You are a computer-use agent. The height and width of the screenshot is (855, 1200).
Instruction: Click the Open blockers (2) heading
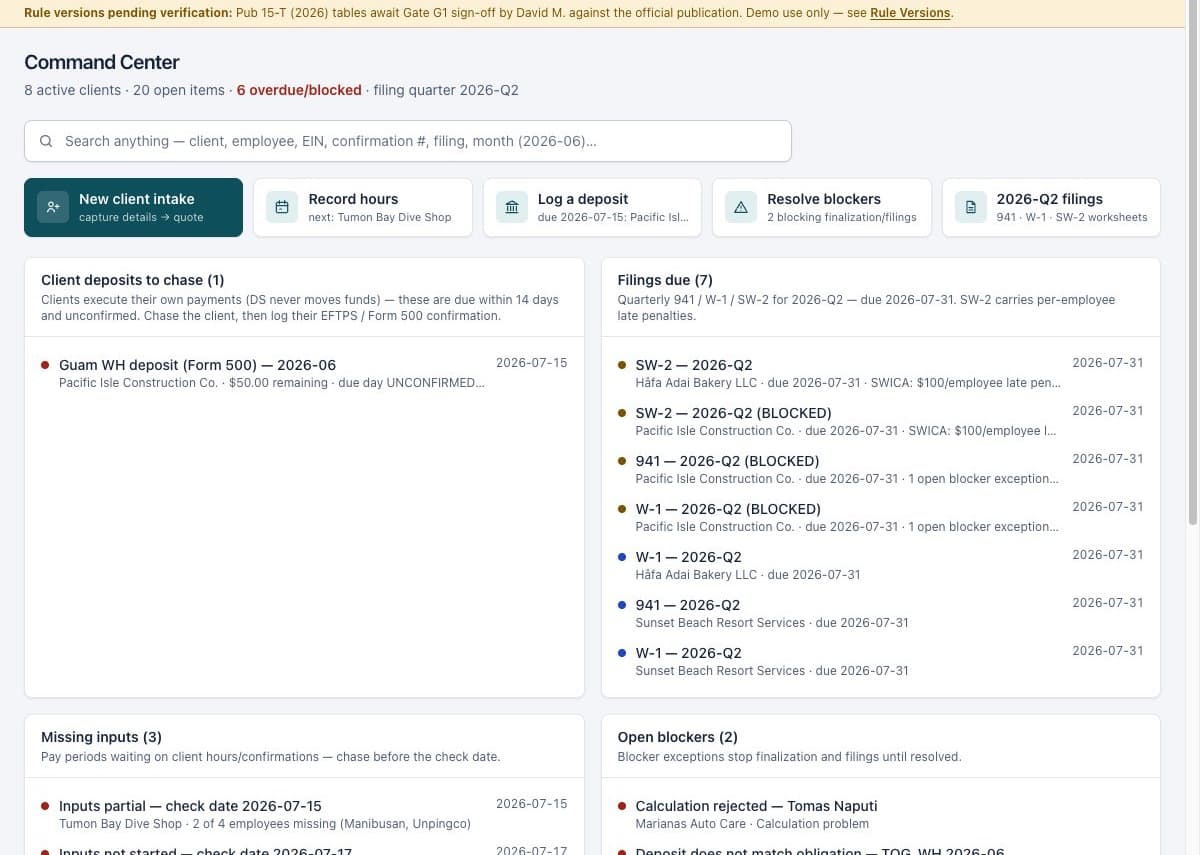tap(677, 737)
